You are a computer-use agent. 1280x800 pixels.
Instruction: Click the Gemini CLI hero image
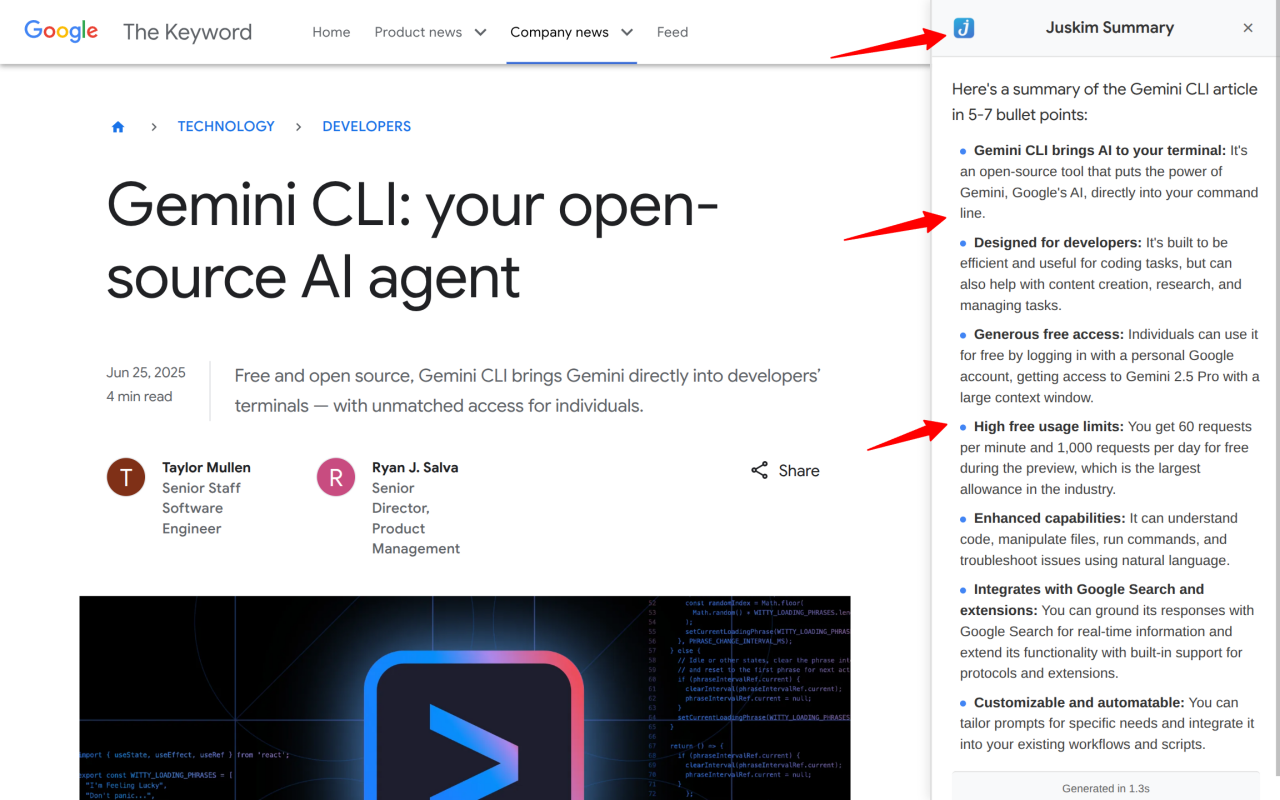click(465, 698)
